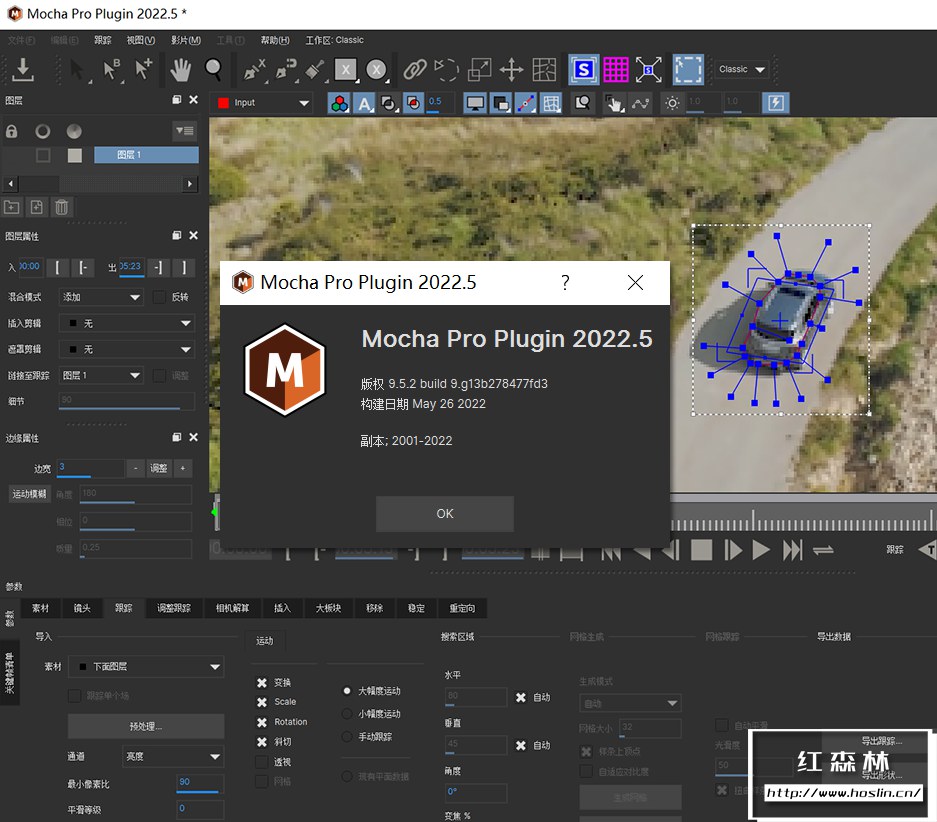Select the Pan hand tool
937x822 pixels.
pos(180,69)
